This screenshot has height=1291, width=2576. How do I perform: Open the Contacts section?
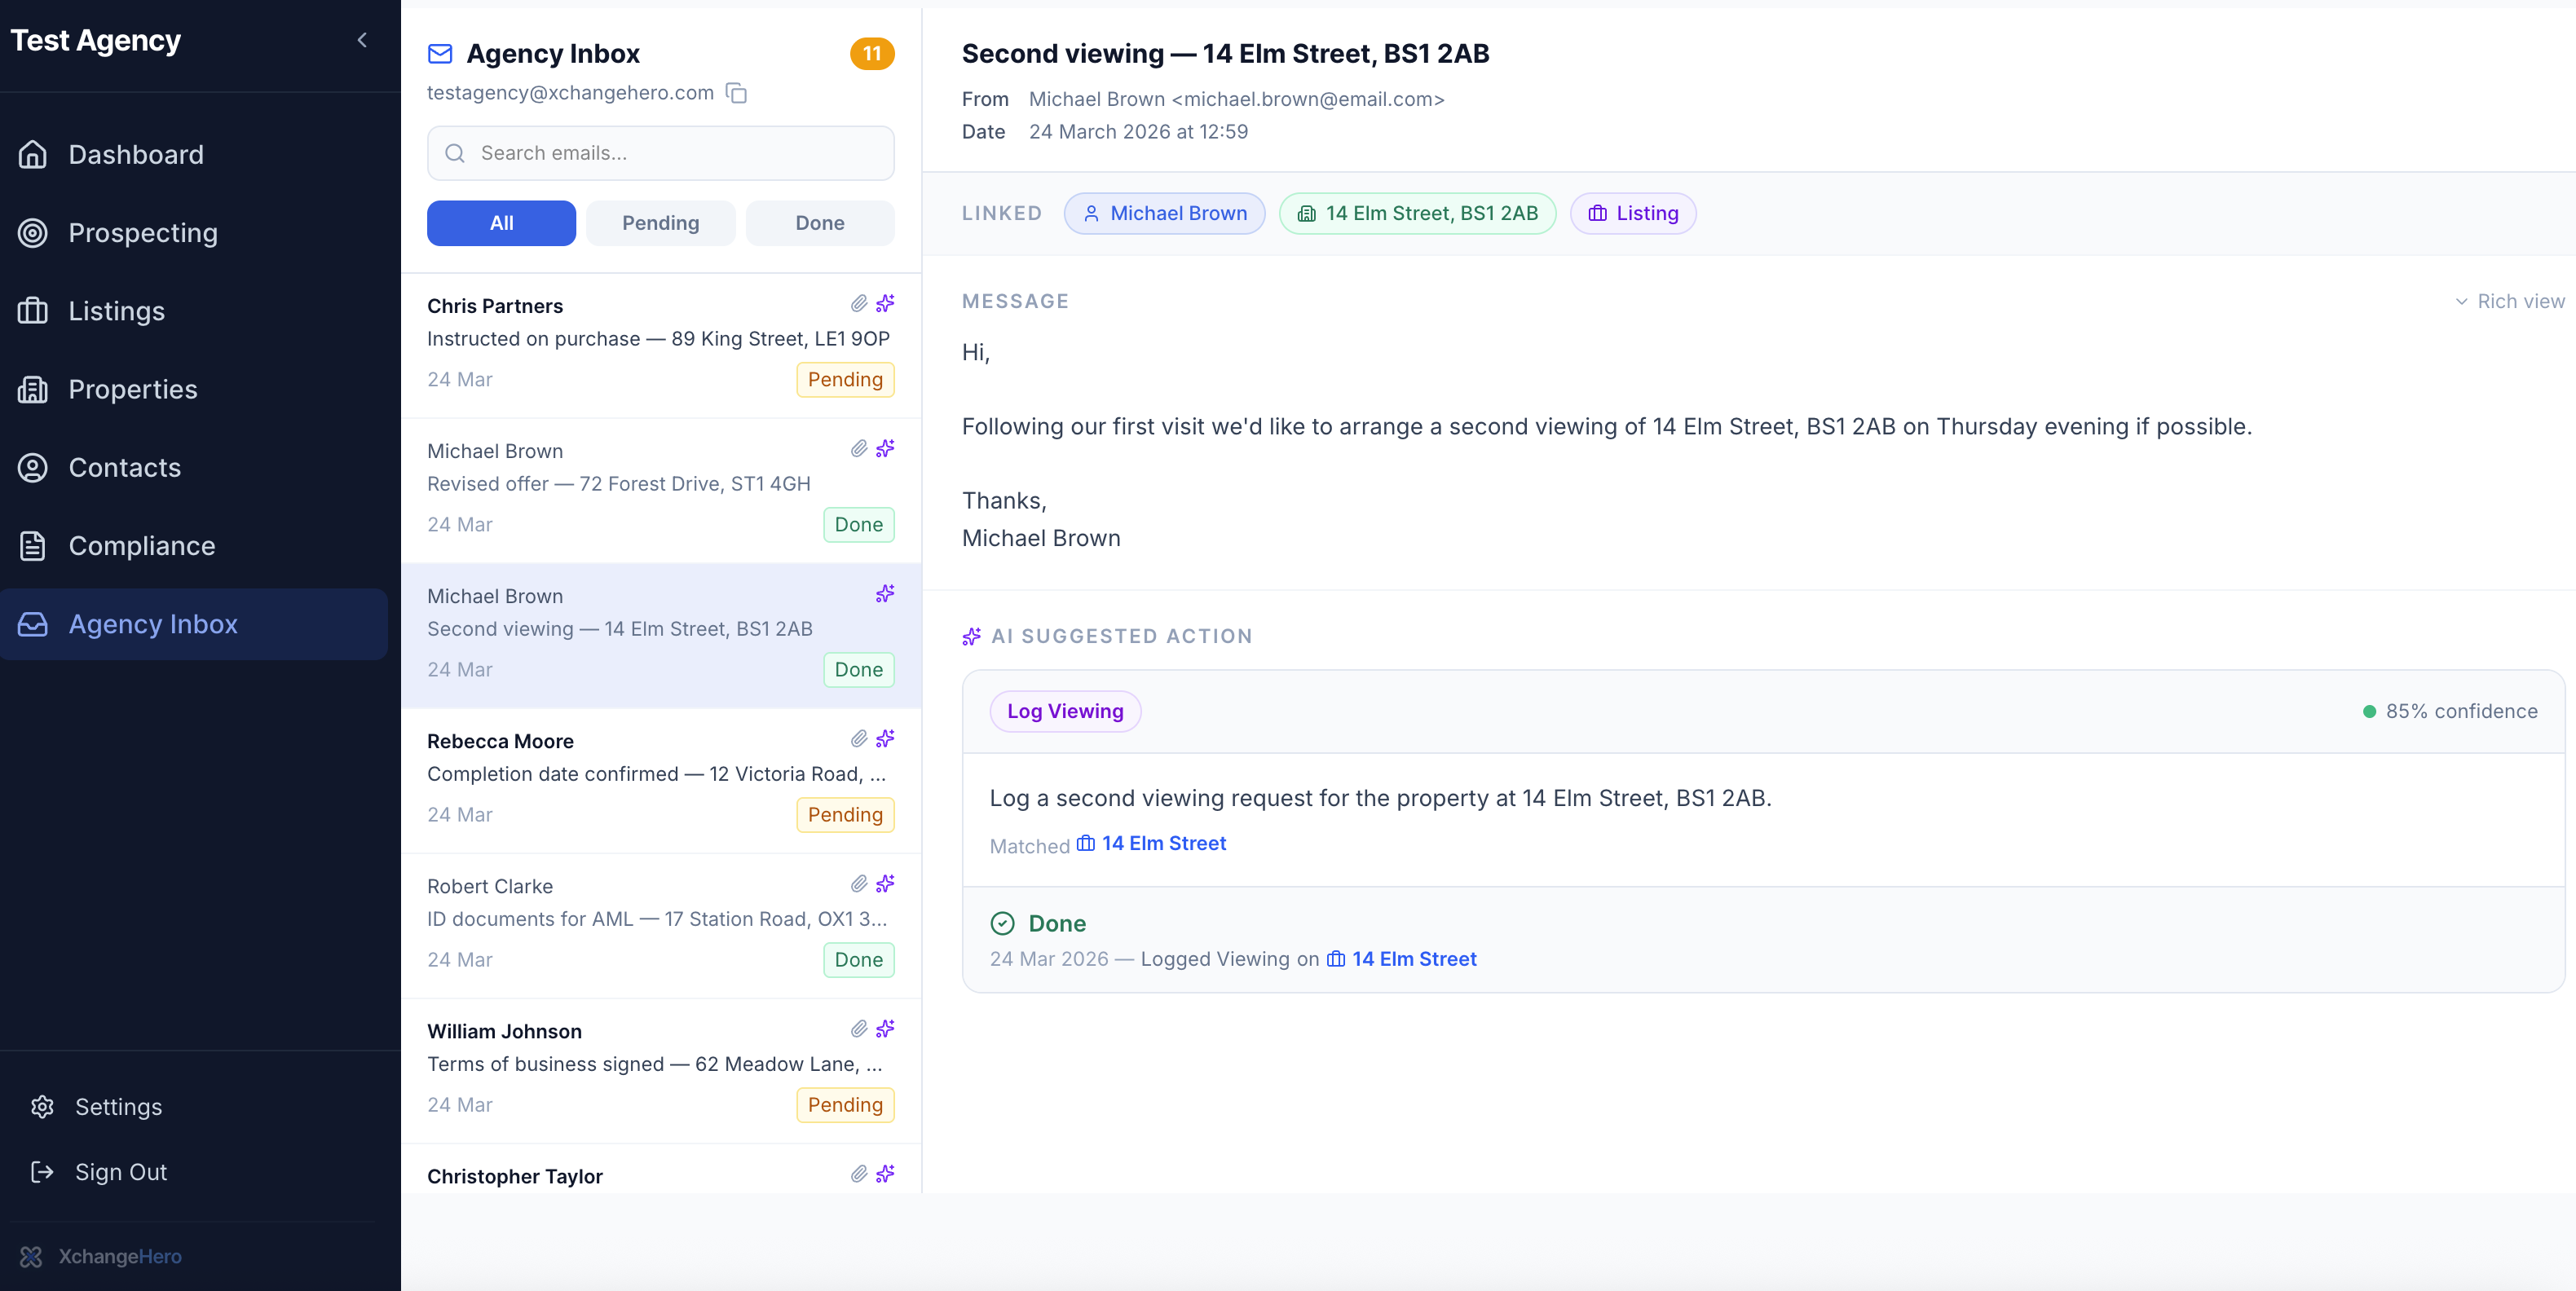124,467
